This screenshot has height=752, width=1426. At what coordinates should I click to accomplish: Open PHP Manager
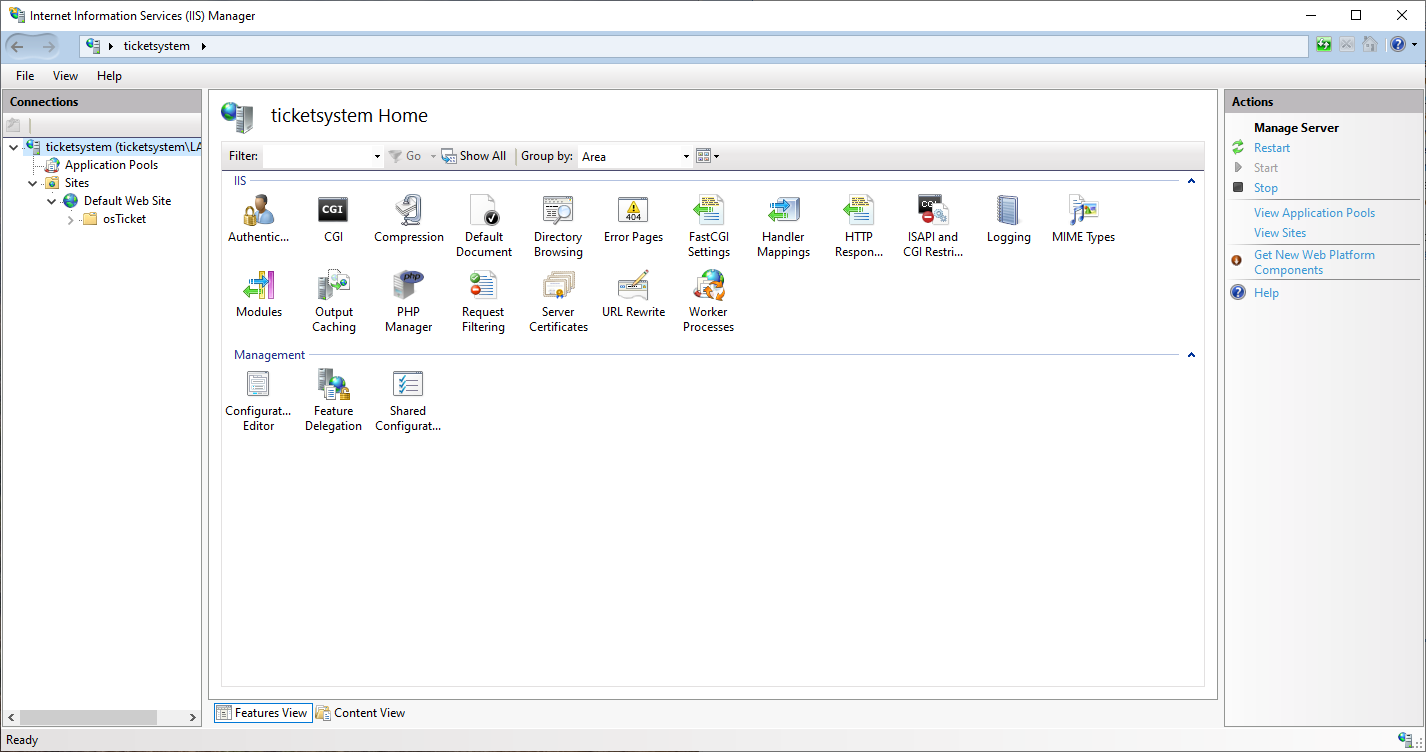409,302
